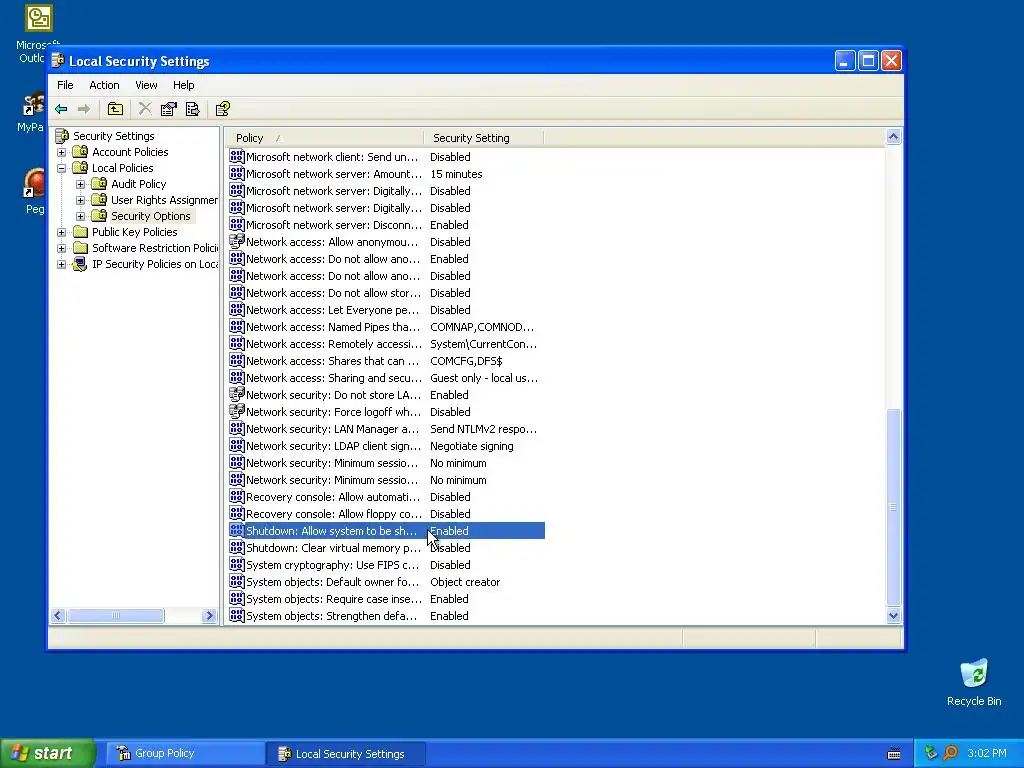Click the policy list scroll down arrow
1024x768 pixels.
893,615
